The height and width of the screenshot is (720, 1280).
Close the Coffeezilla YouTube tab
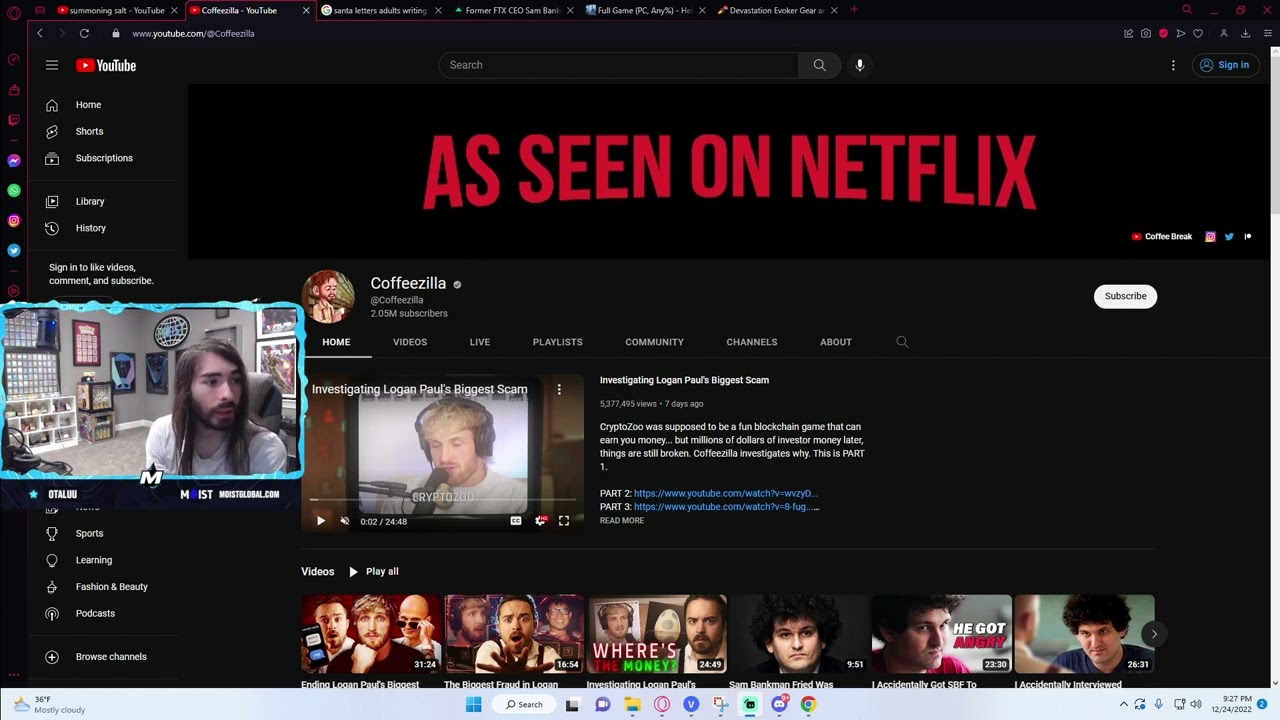(306, 10)
